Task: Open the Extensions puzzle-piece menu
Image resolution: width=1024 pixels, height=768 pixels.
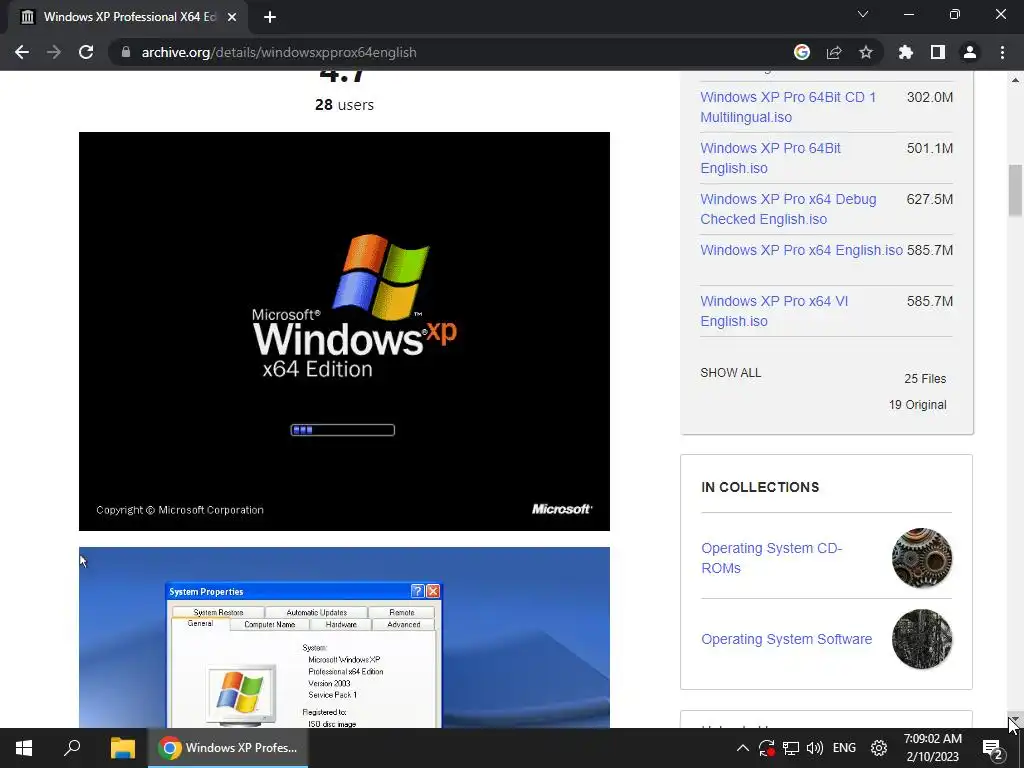Action: tap(906, 52)
